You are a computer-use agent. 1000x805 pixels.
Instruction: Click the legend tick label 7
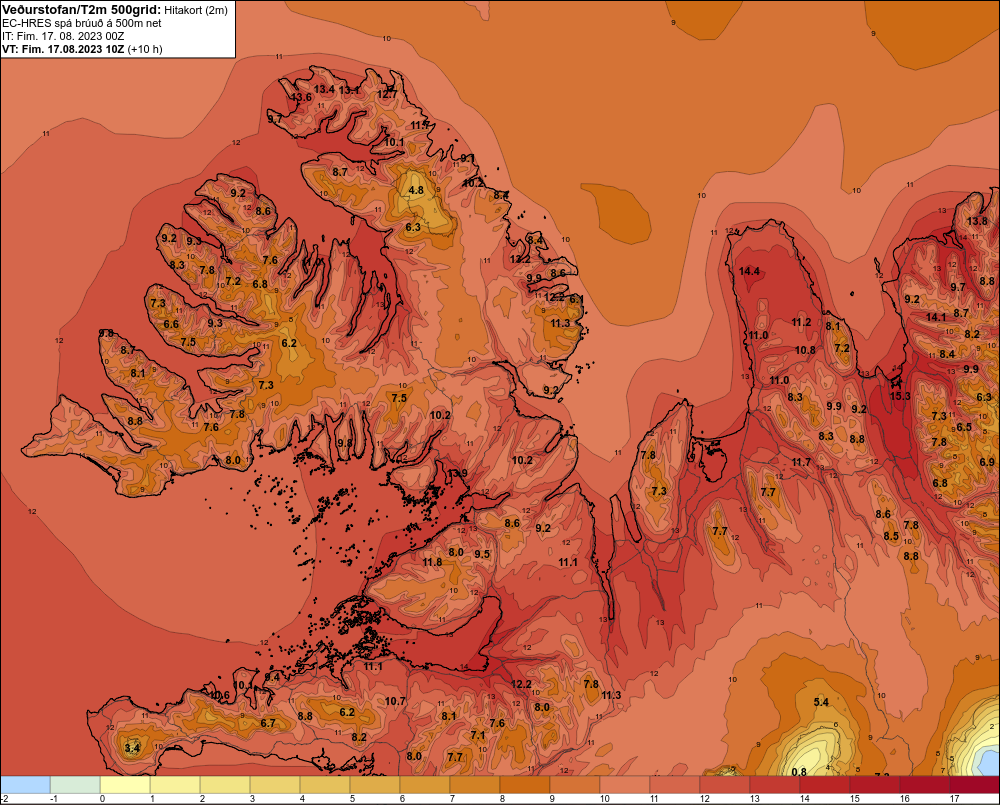[452, 799]
